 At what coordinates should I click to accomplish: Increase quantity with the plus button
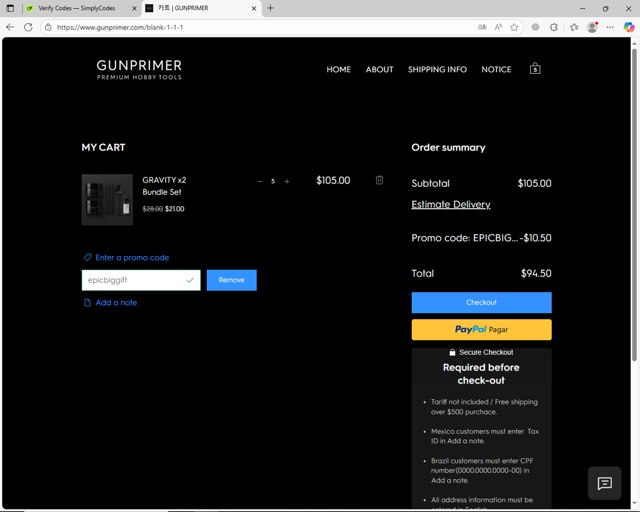[x=287, y=181]
